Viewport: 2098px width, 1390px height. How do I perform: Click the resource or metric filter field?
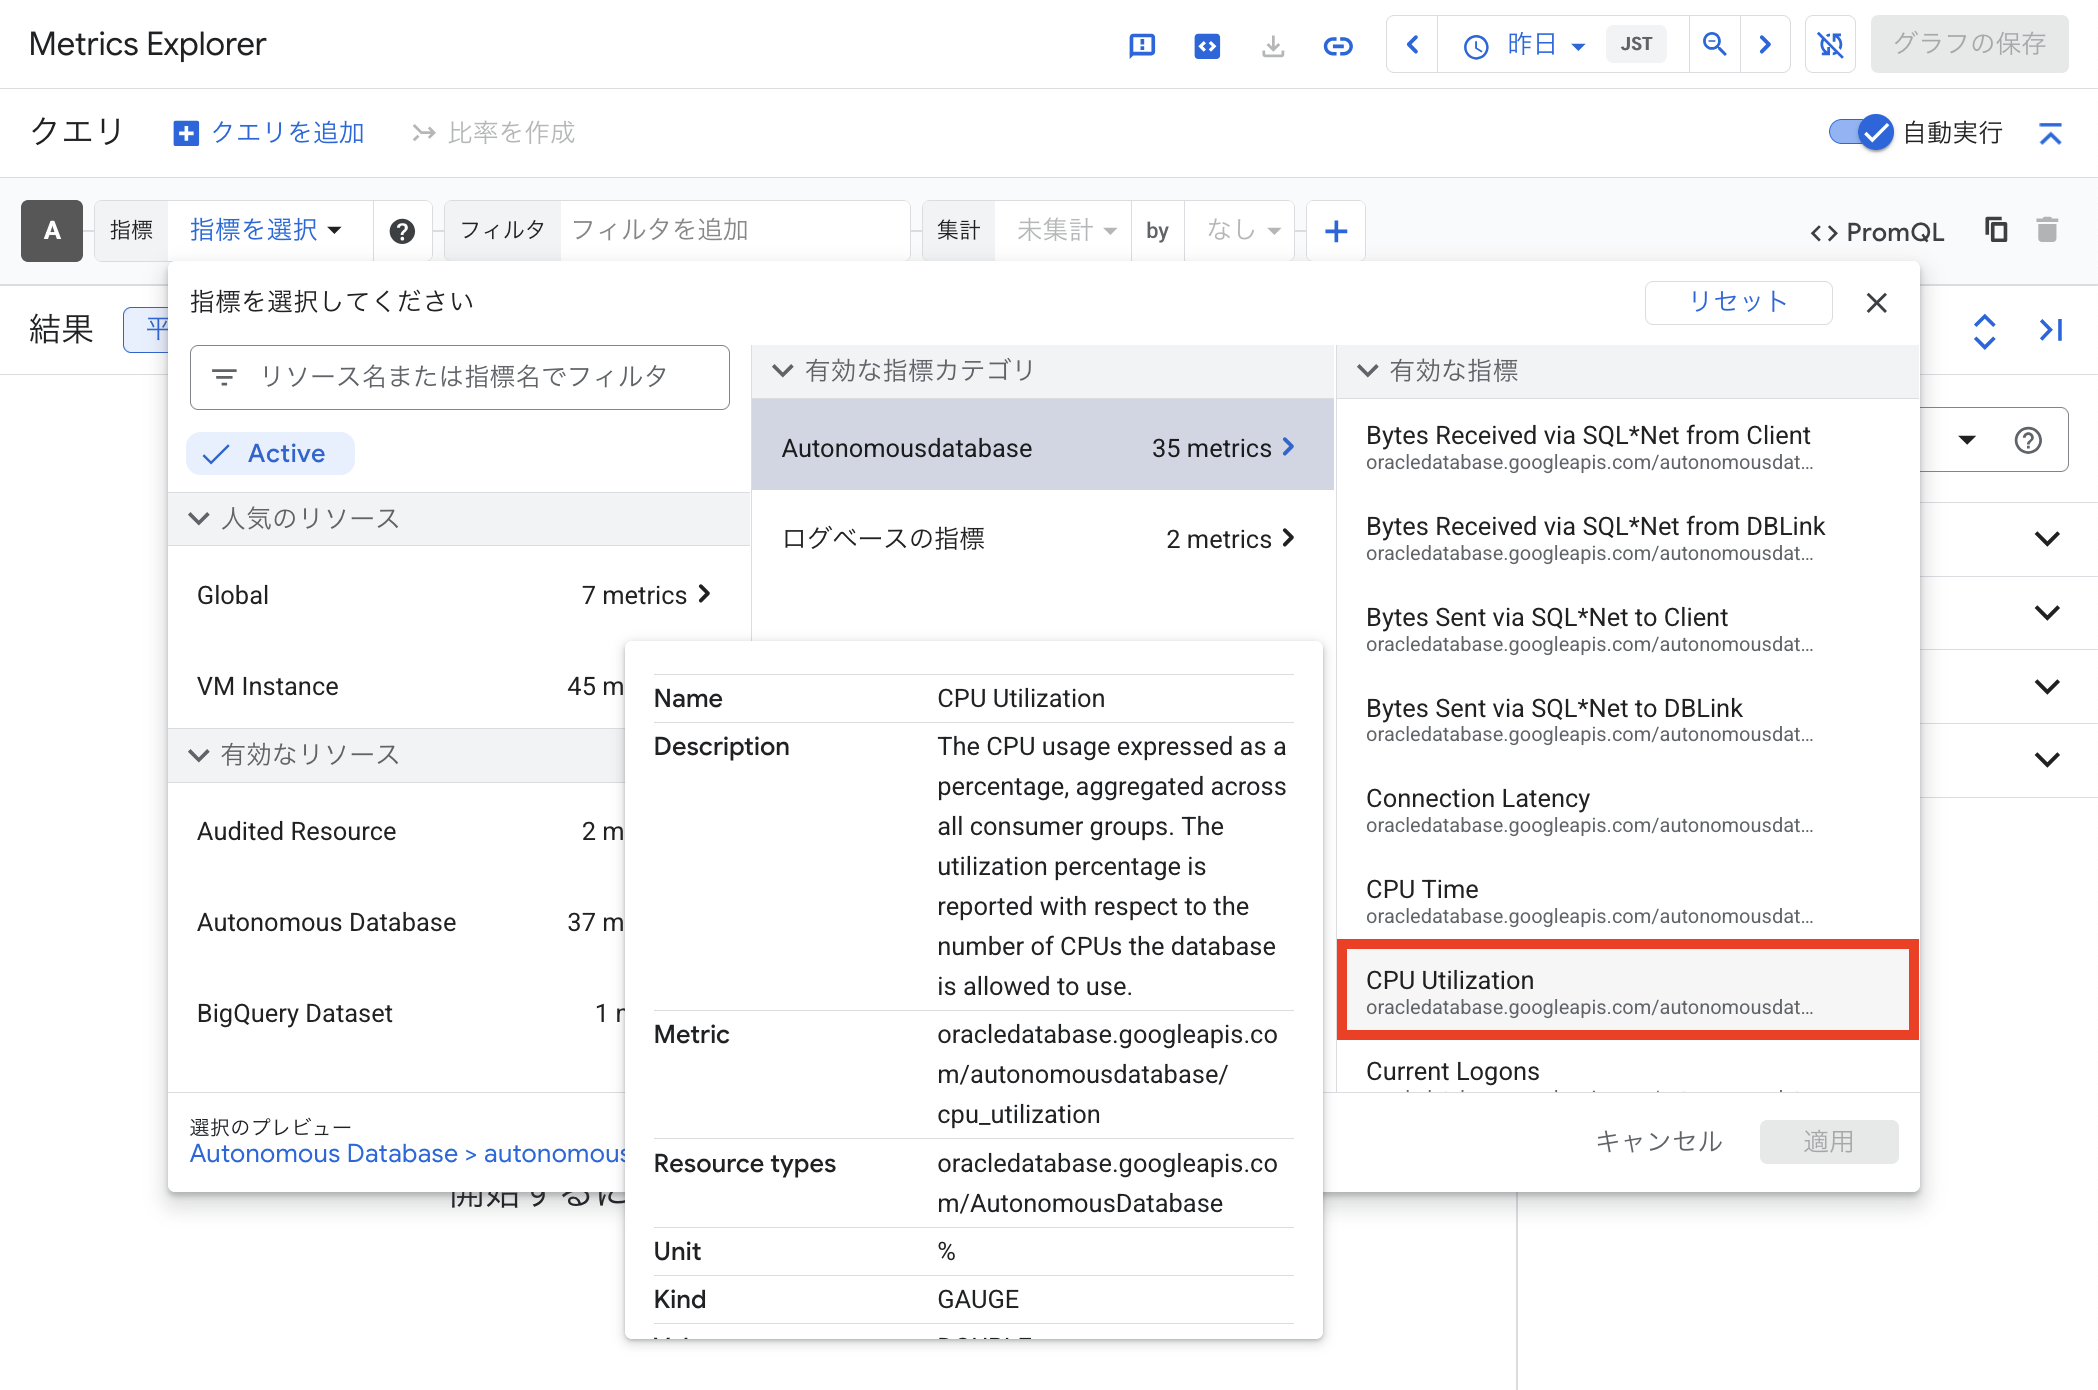(460, 377)
